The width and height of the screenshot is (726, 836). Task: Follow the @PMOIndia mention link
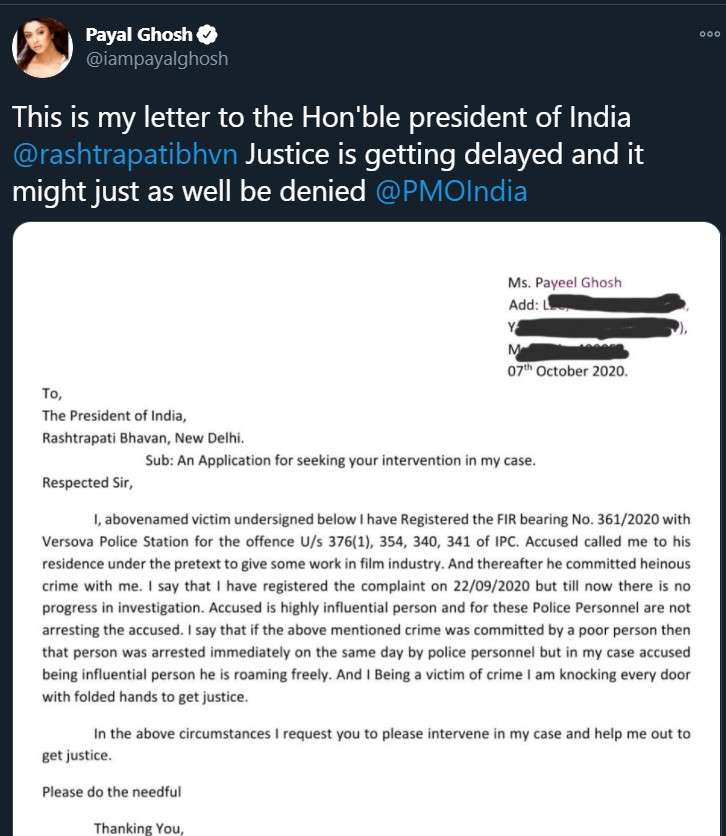[451, 191]
